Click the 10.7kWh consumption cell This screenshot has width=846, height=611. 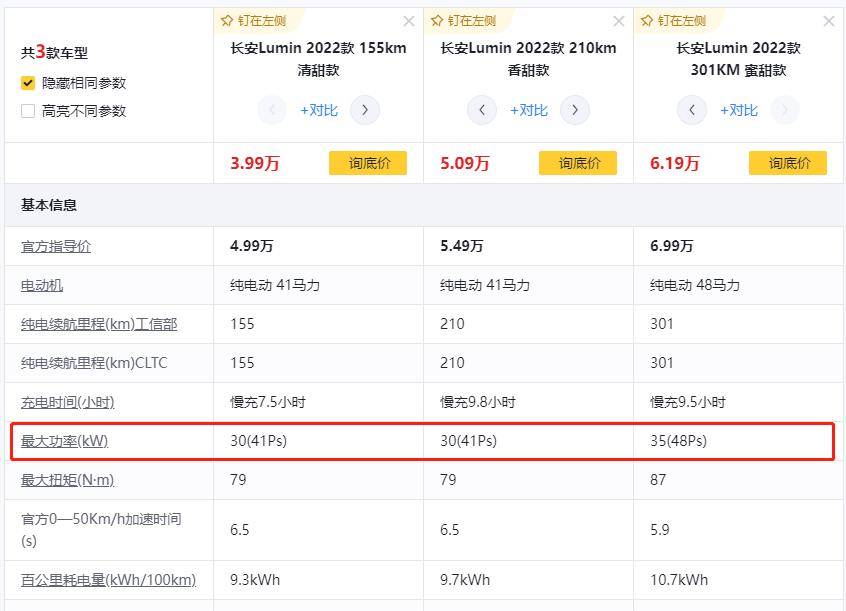[679, 580]
